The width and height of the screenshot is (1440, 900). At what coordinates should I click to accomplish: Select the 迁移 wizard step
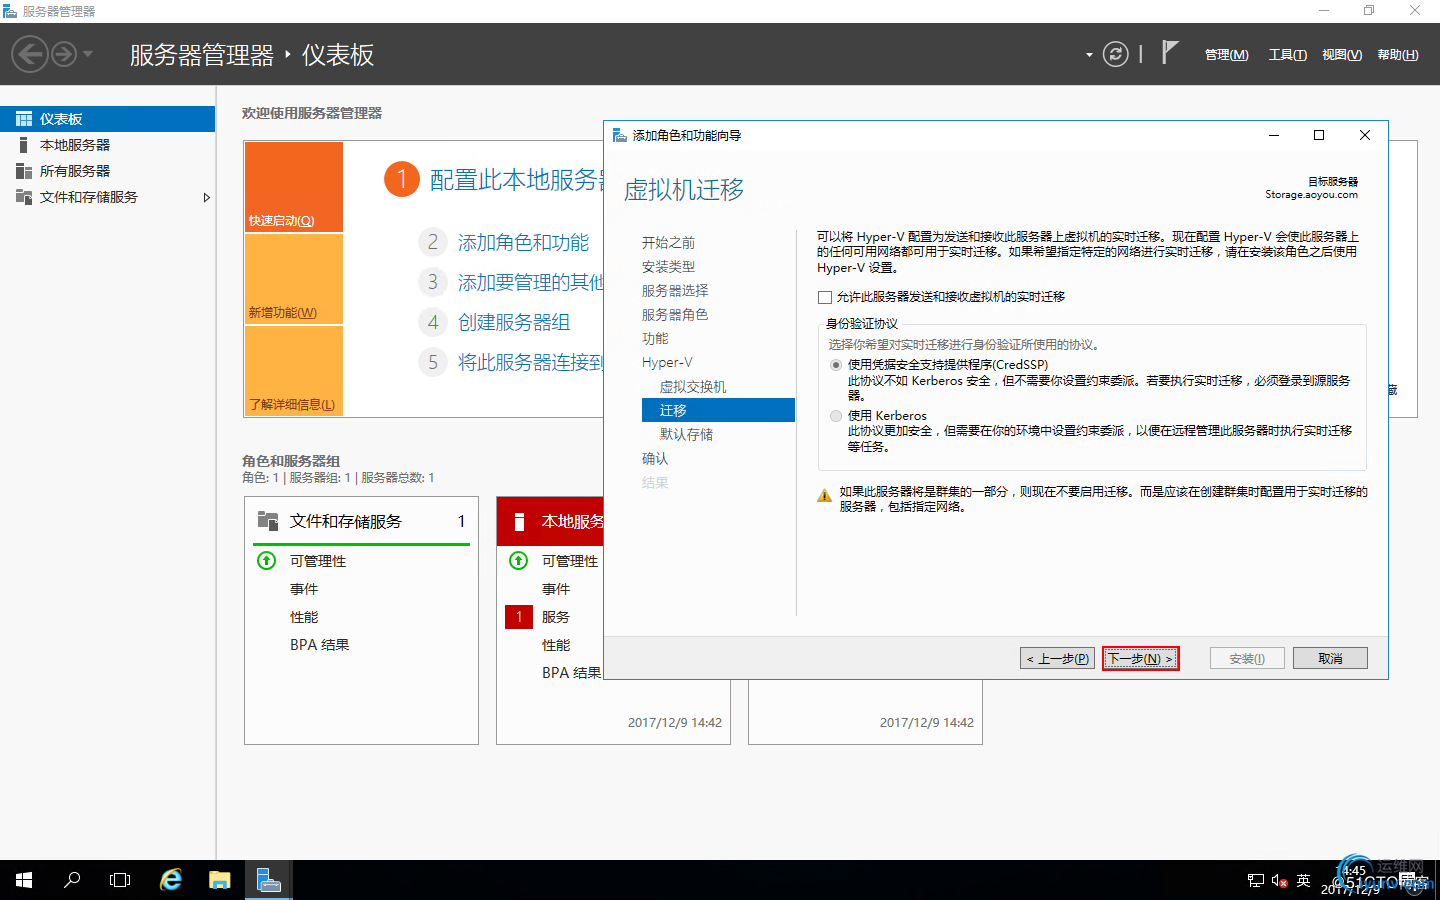[718, 410]
